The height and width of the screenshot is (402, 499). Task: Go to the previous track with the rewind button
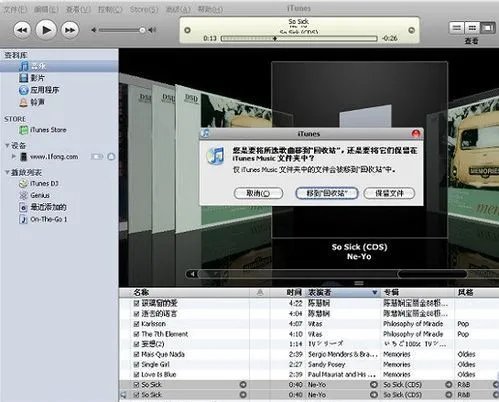pos(22,30)
